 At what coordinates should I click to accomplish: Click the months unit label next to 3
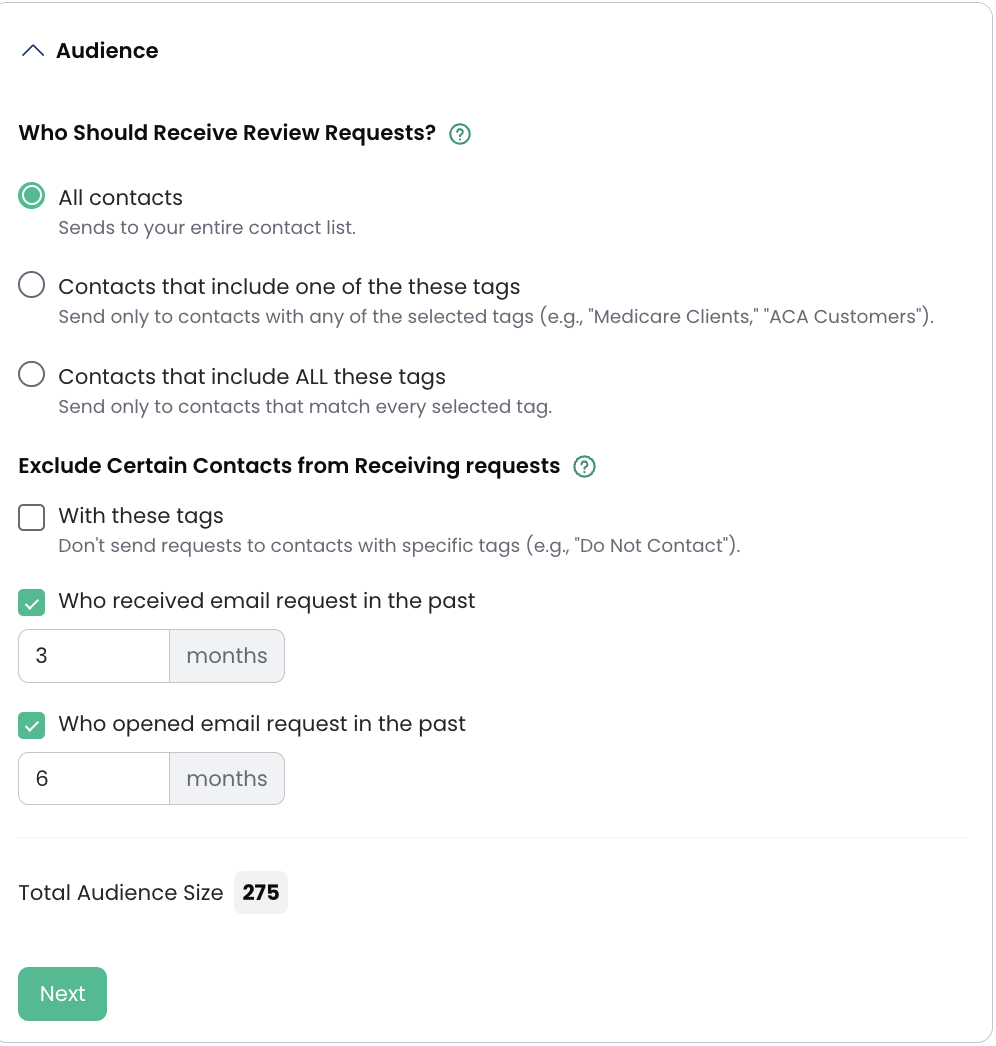(x=227, y=656)
